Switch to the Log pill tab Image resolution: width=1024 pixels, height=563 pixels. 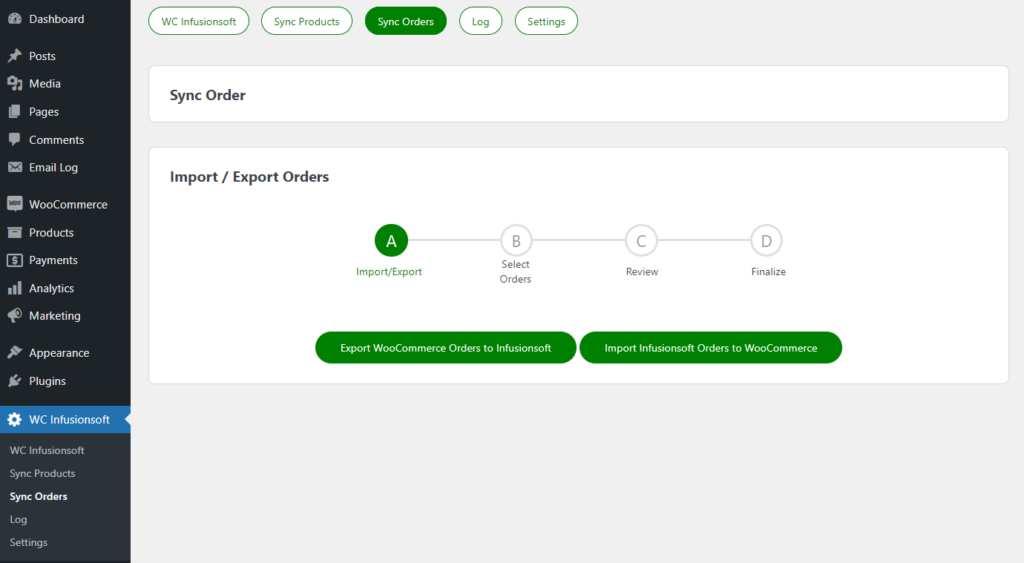(x=481, y=21)
